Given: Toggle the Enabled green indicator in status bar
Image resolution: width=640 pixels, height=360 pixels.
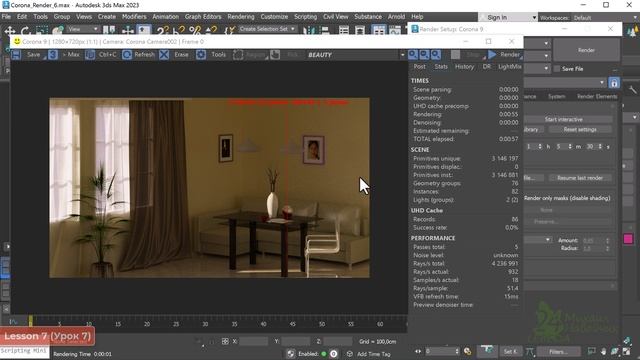Looking at the screenshot, I should click(x=324, y=354).
